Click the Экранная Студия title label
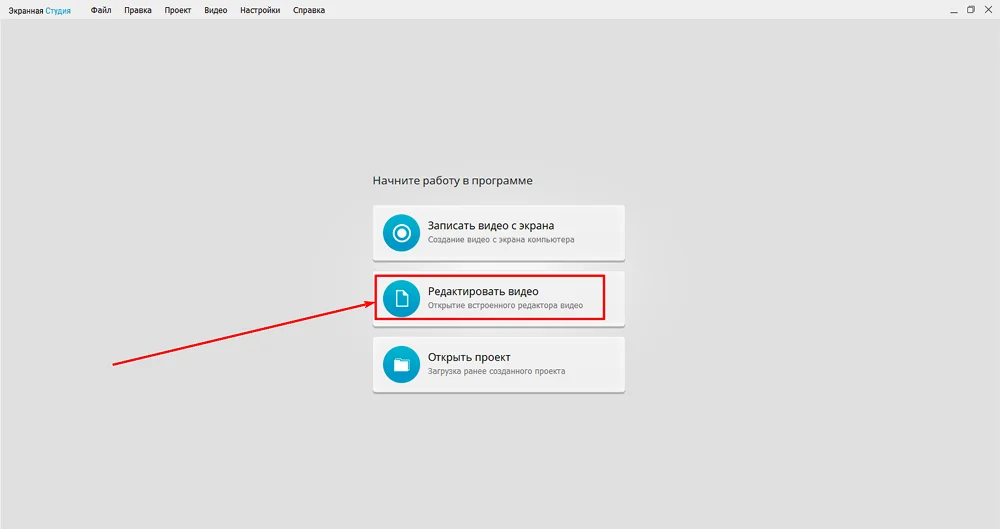 click(40, 11)
